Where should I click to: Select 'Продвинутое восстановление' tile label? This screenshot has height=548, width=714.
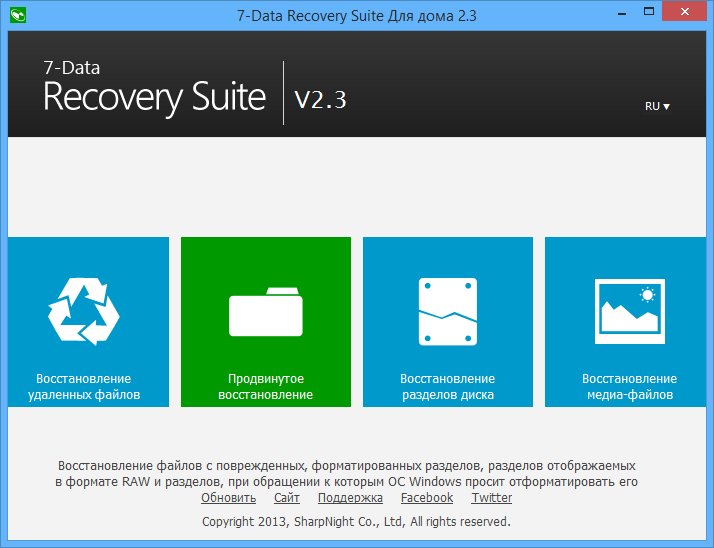pyautogui.click(x=265, y=387)
